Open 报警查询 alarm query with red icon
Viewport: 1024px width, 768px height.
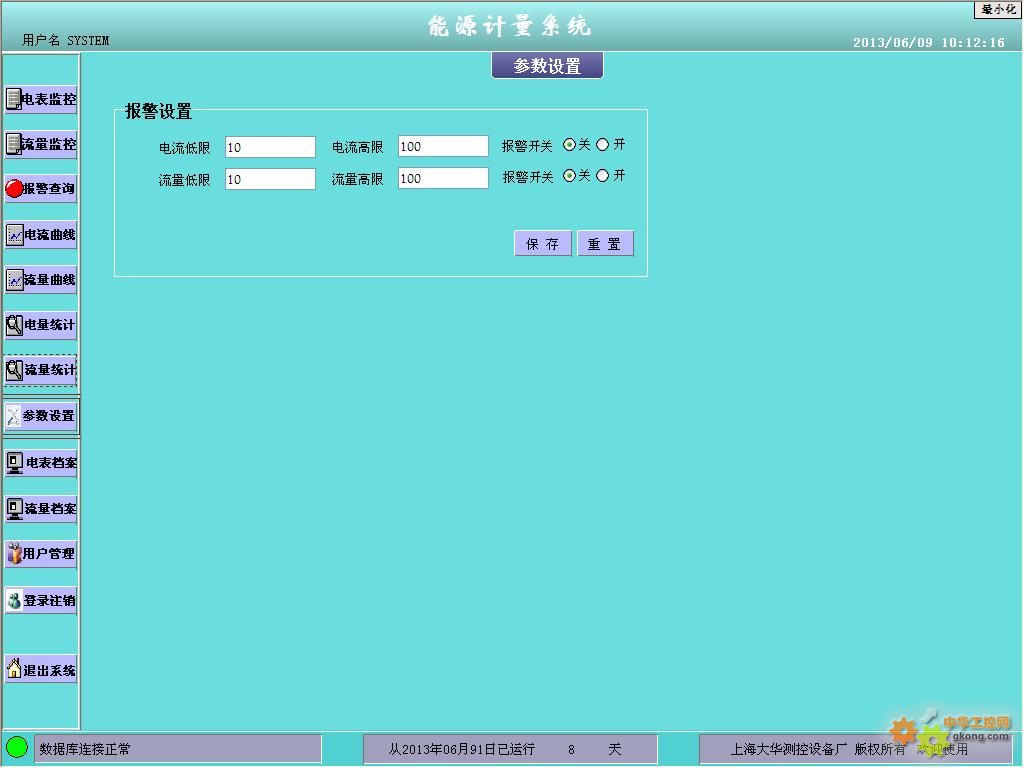(x=41, y=188)
